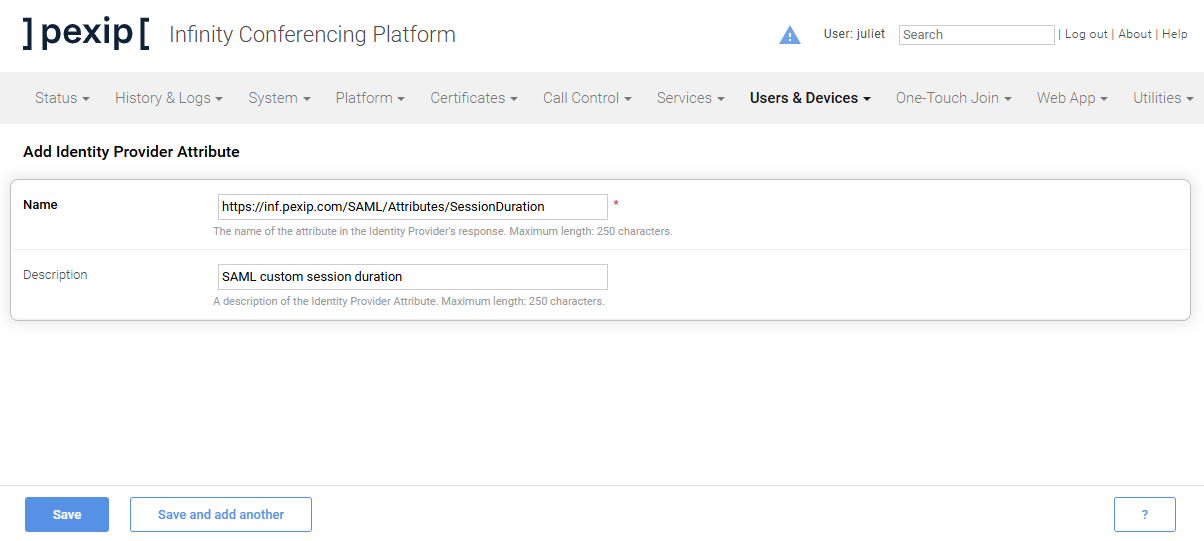
Task: Expand the Call Control menu
Action: [x=587, y=98]
